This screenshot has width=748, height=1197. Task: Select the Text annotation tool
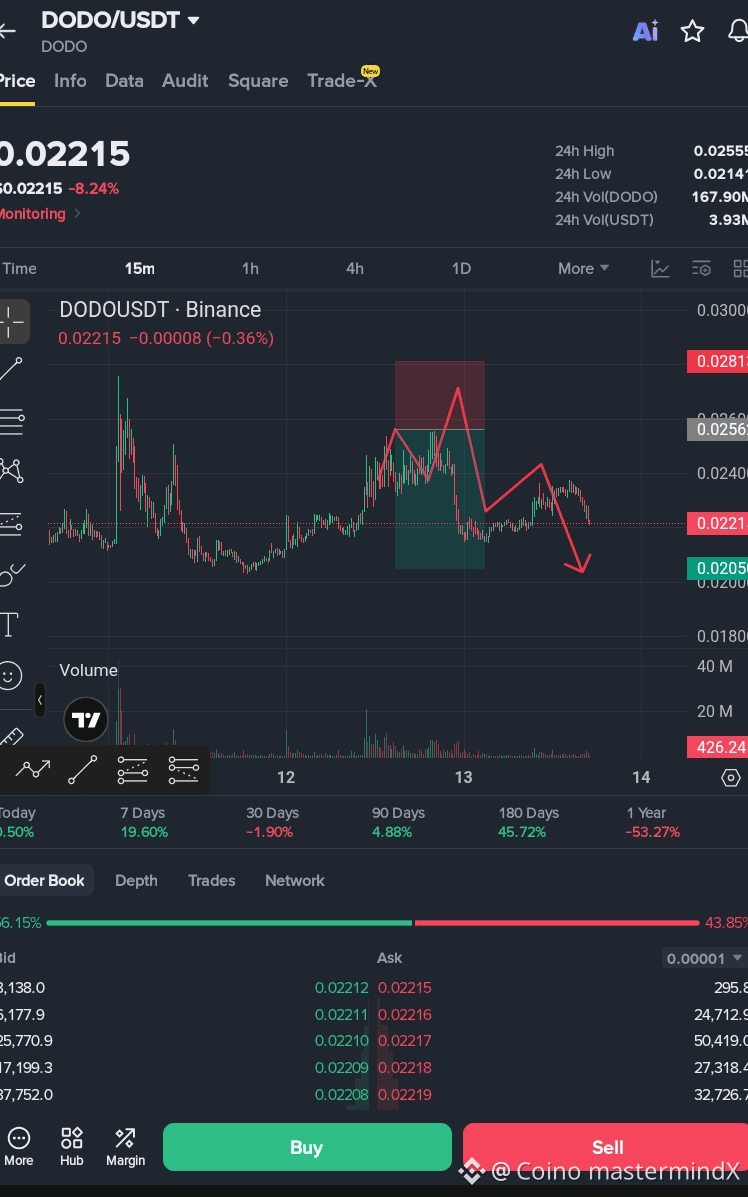[x=9, y=624]
